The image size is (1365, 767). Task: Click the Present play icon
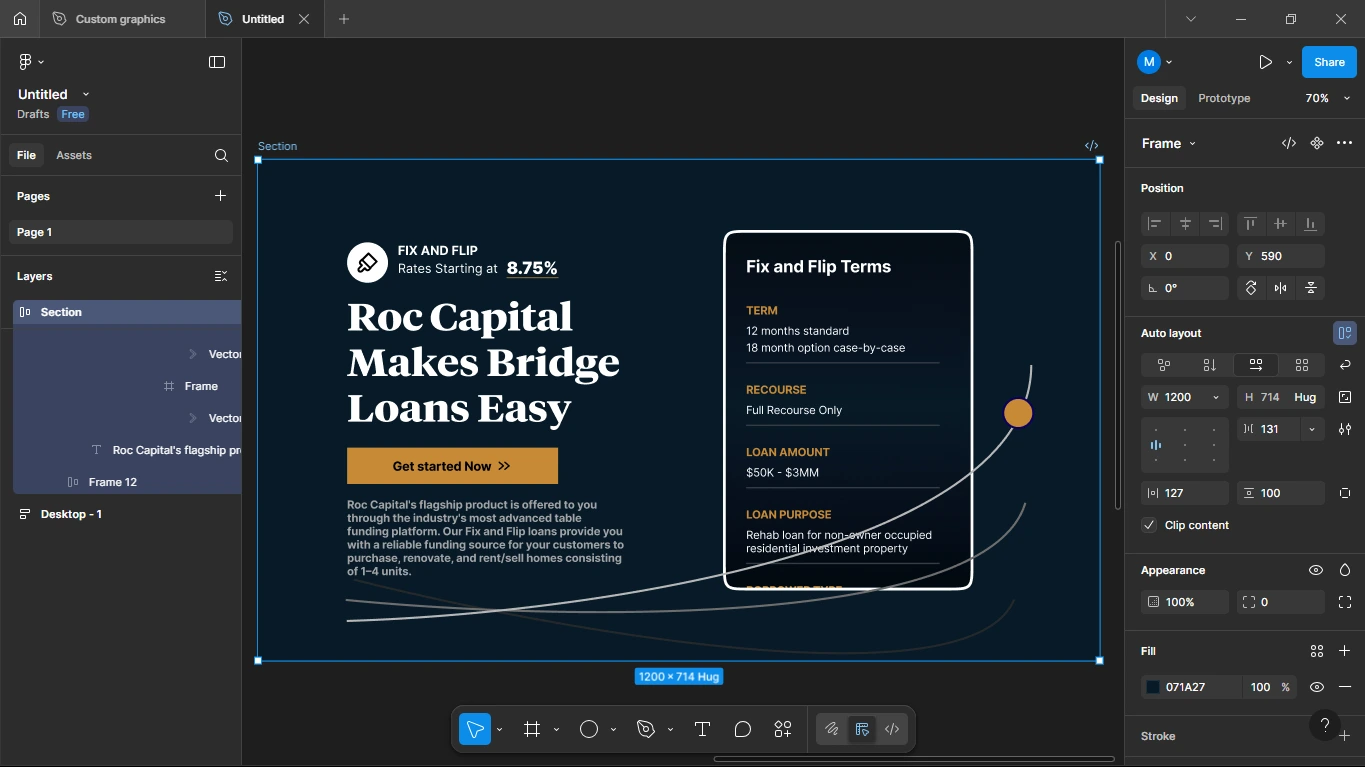(x=1265, y=62)
